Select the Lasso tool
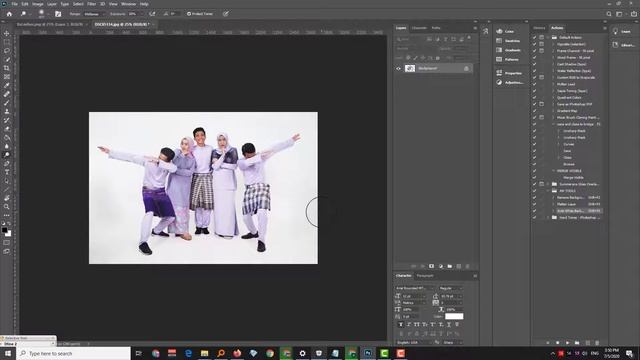640x360 pixels. 7,51
